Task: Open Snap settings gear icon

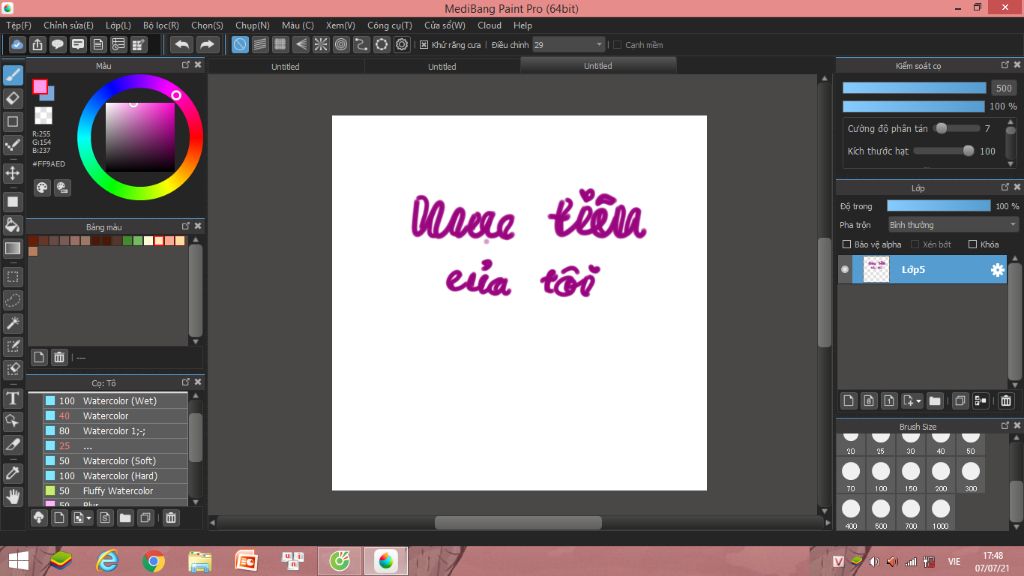Action: point(402,44)
